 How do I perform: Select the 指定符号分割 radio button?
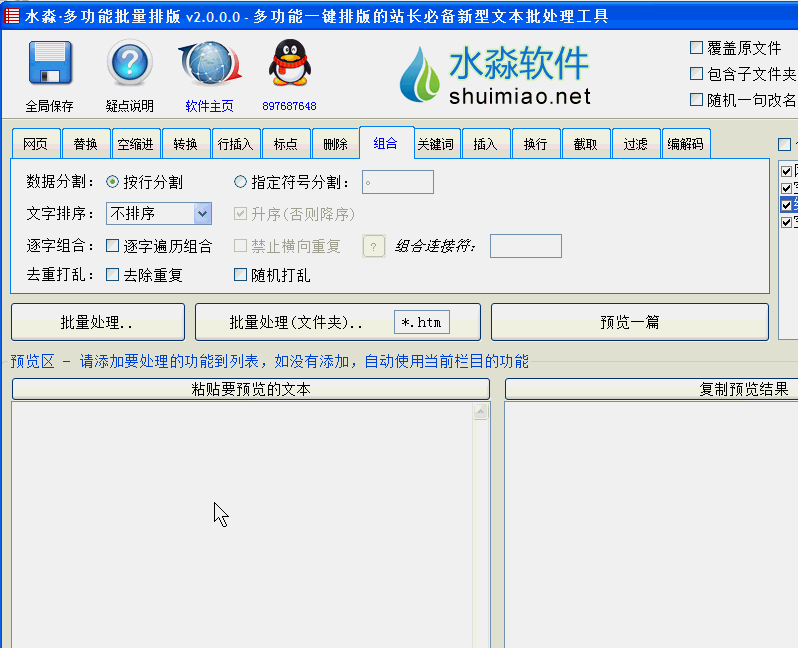[x=240, y=182]
